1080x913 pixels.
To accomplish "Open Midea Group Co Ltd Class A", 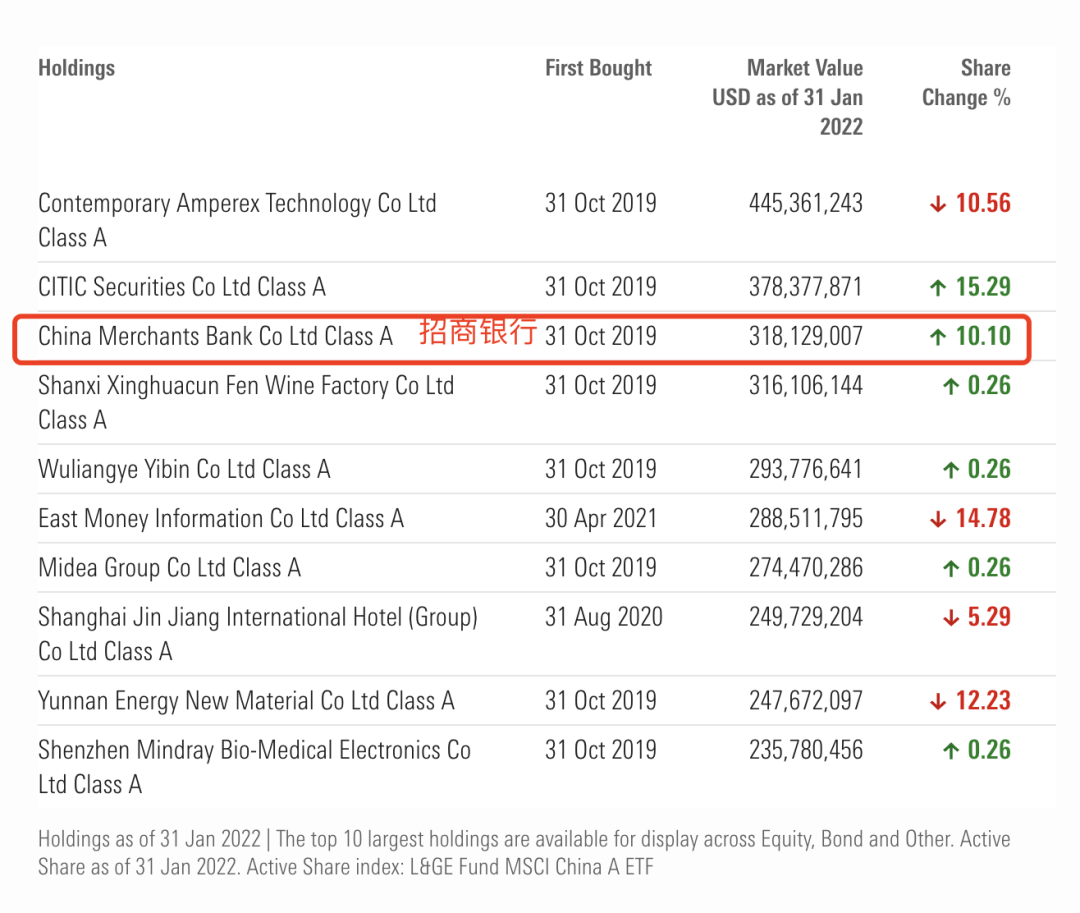I will [x=169, y=568].
